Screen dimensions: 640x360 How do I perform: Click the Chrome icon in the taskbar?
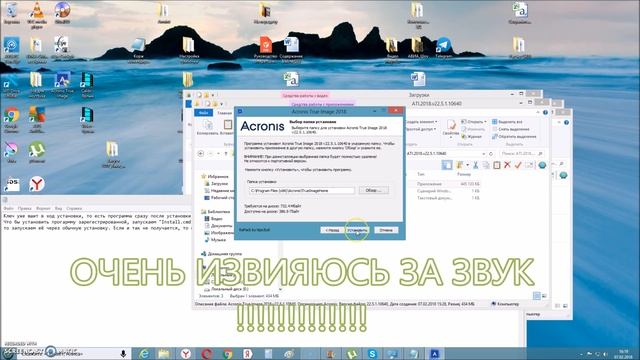[227, 353]
